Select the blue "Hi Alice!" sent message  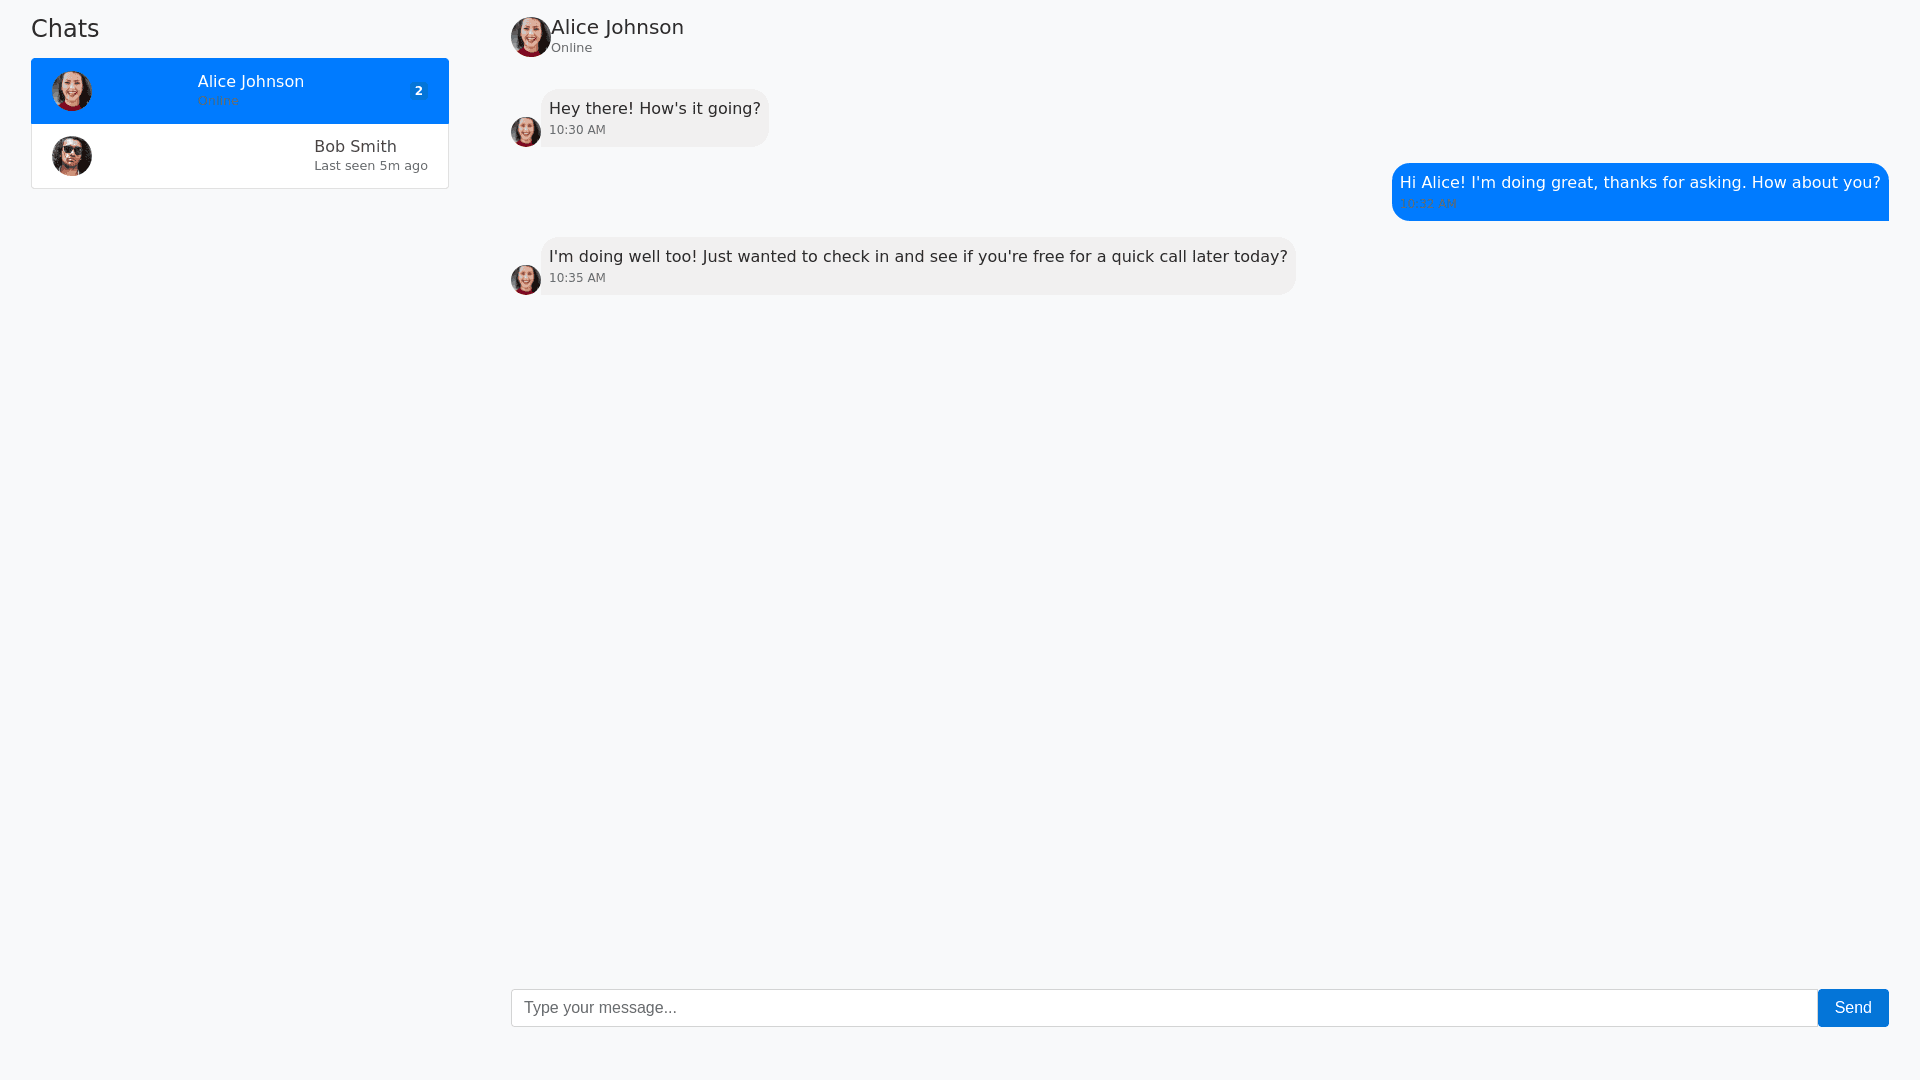tap(1639, 183)
